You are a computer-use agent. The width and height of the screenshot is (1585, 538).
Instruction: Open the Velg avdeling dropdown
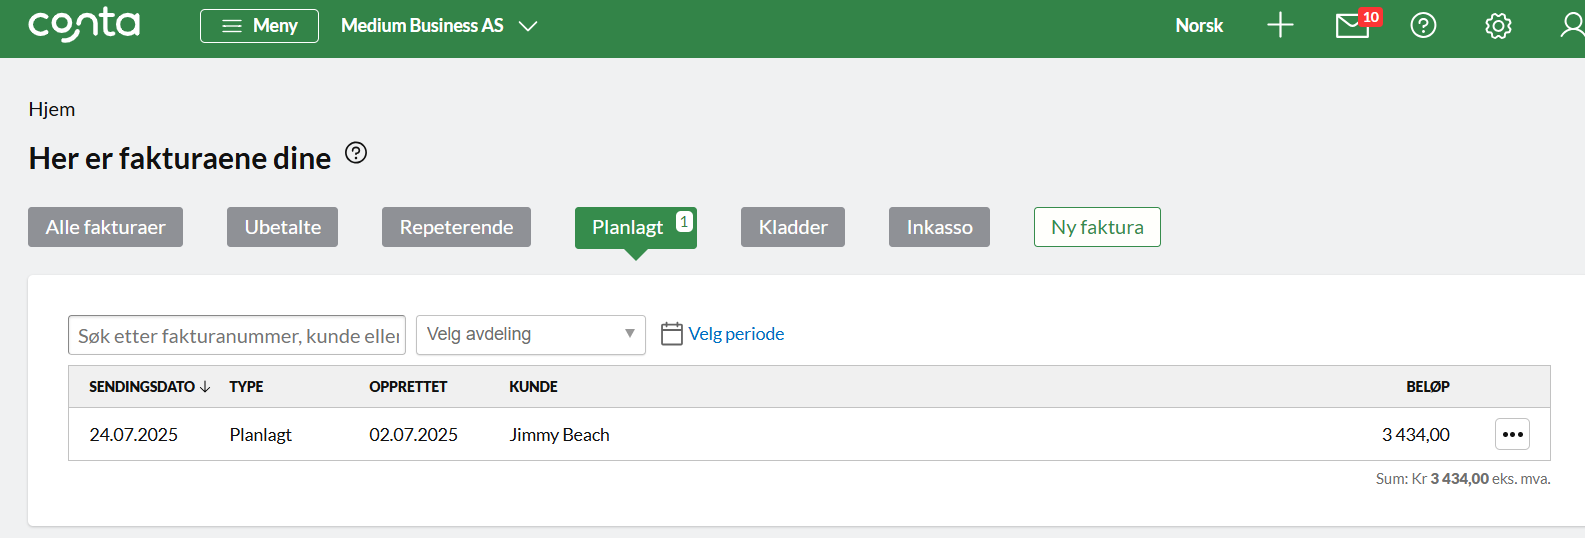point(531,335)
